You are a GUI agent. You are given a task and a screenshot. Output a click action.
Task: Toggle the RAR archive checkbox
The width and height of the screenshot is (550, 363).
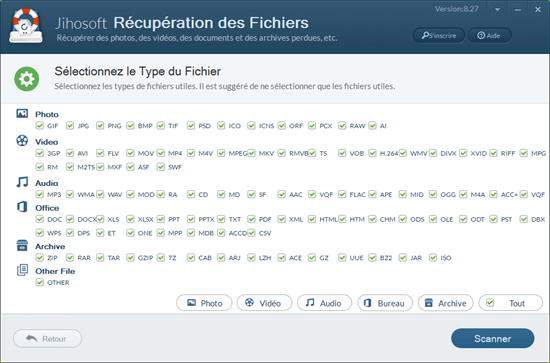(x=70, y=258)
